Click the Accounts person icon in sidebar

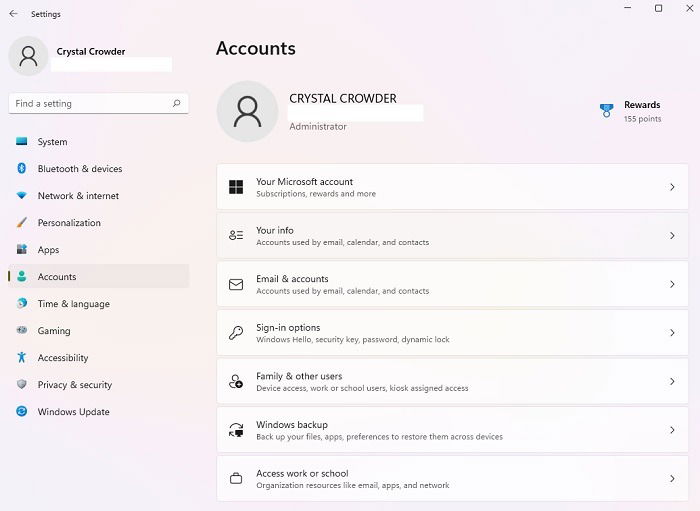click(x=21, y=276)
